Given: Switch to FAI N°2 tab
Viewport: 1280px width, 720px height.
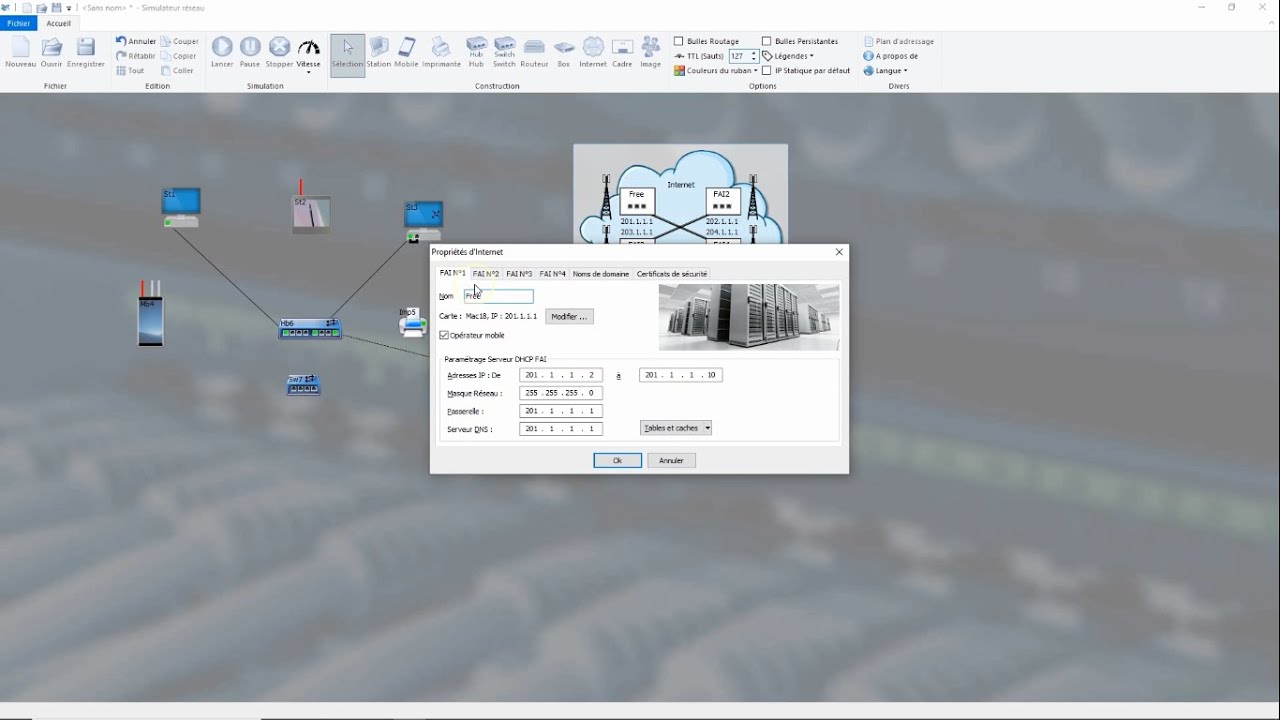Looking at the screenshot, I should [x=486, y=273].
